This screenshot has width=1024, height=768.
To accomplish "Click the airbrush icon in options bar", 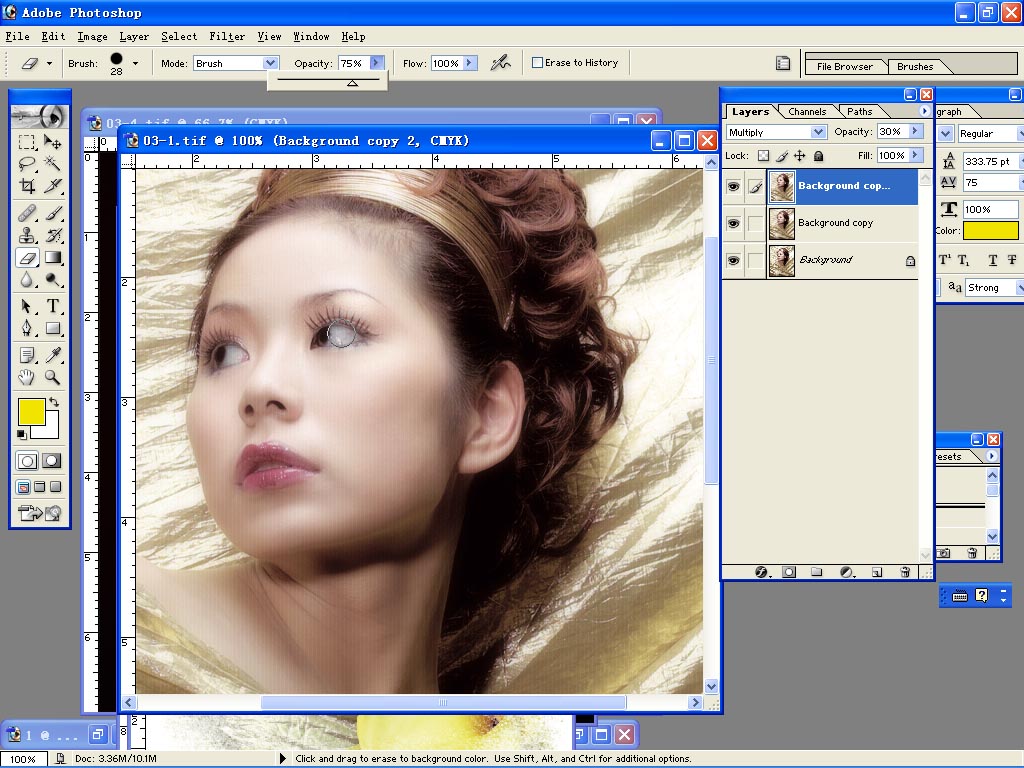I will 501,63.
